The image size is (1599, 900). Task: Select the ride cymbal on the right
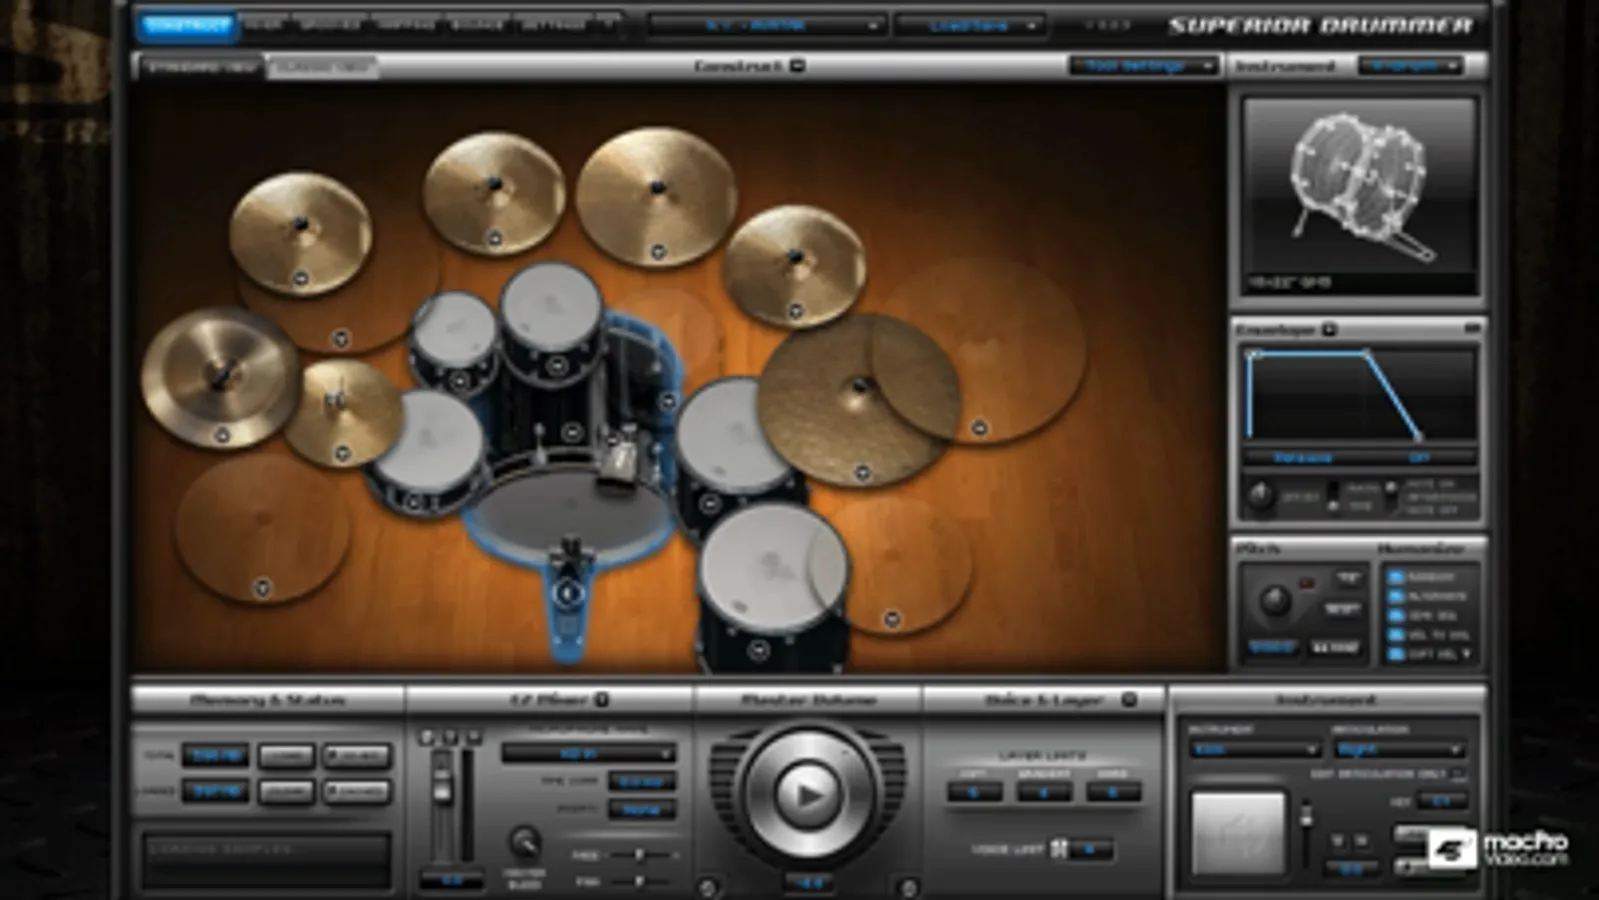click(x=858, y=400)
